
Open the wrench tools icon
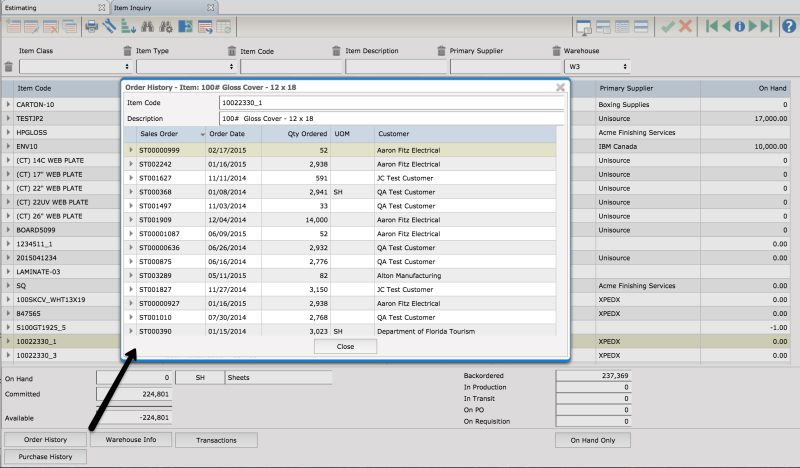coord(109,26)
